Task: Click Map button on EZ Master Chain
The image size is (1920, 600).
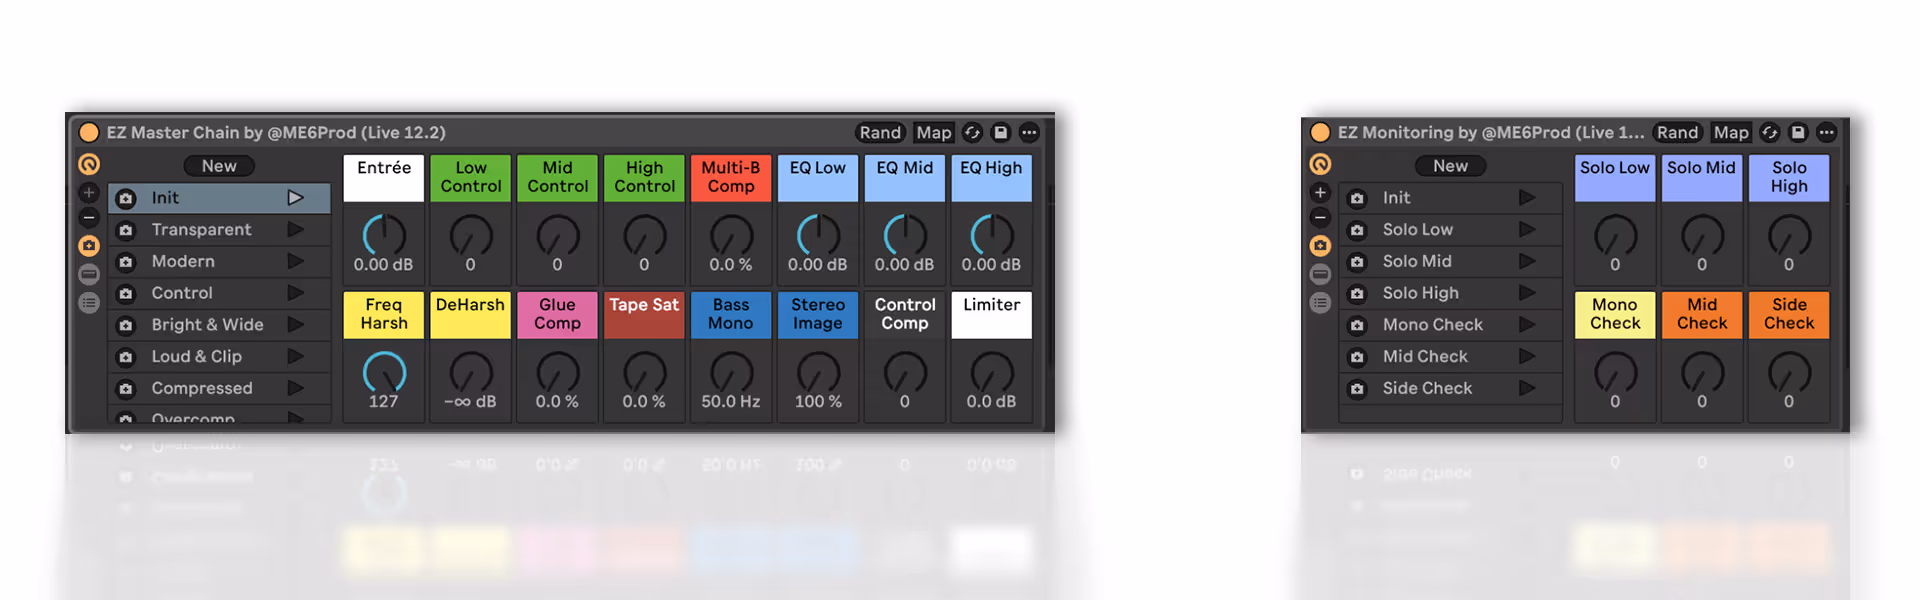Action: (934, 132)
